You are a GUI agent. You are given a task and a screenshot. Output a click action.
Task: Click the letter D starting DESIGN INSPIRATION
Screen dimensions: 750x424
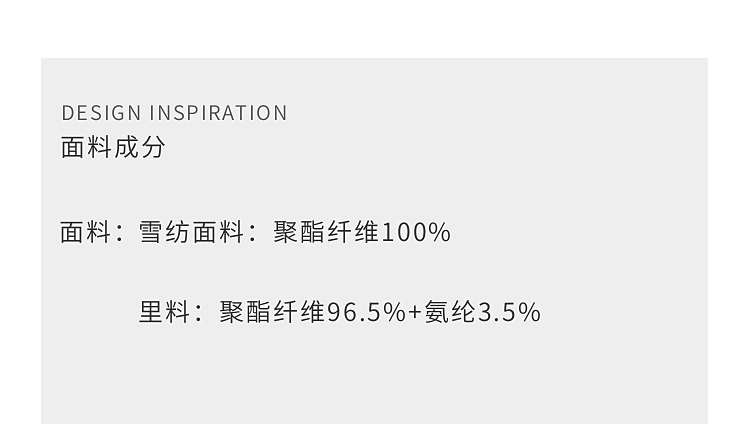tap(68, 113)
